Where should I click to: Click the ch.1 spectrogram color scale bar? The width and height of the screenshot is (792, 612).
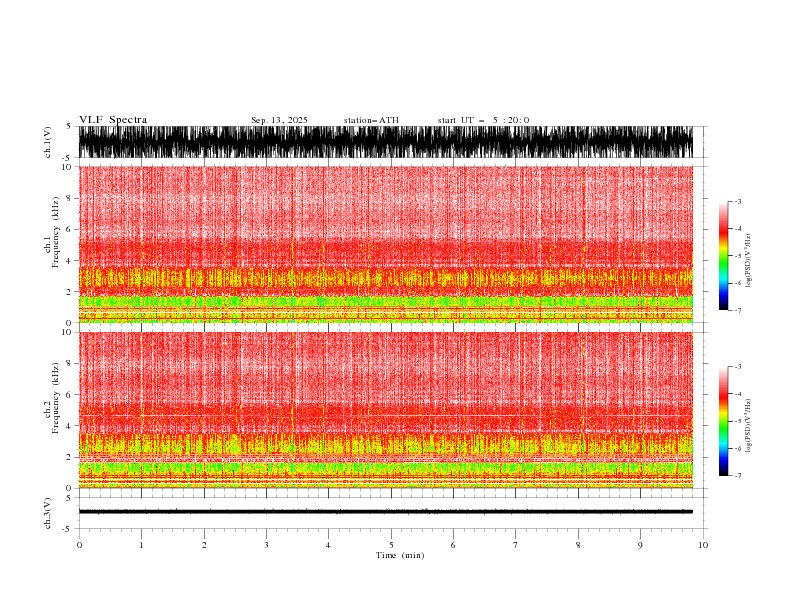tap(723, 256)
